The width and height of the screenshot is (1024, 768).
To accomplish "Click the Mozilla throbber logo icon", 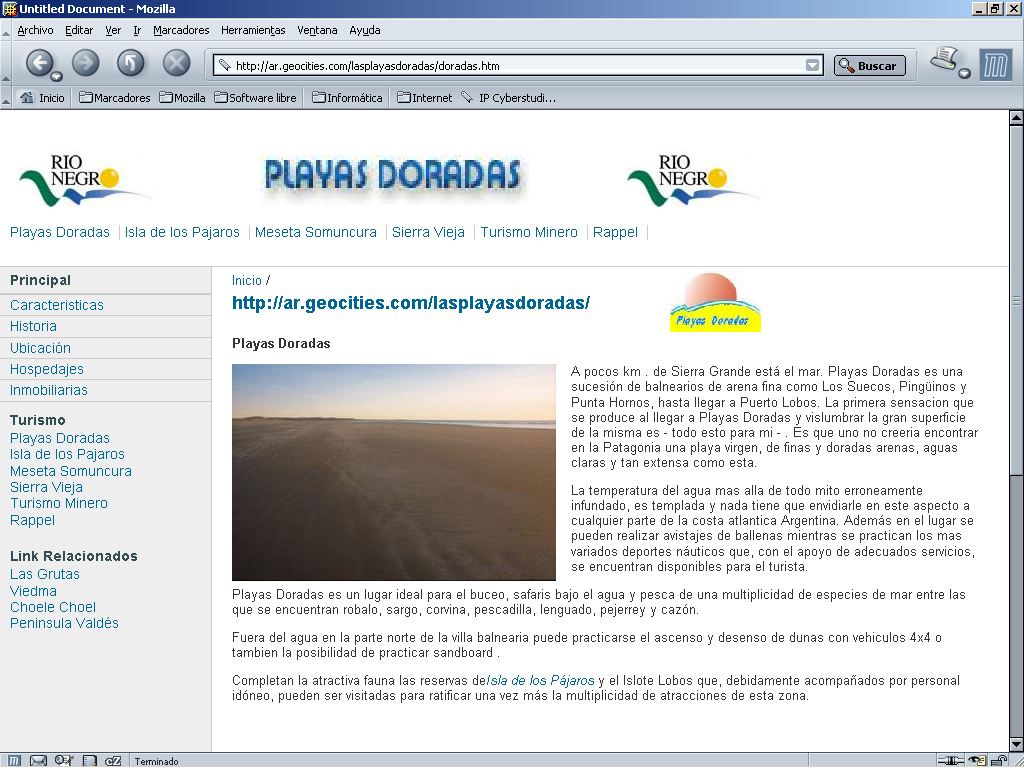I will (995, 65).
